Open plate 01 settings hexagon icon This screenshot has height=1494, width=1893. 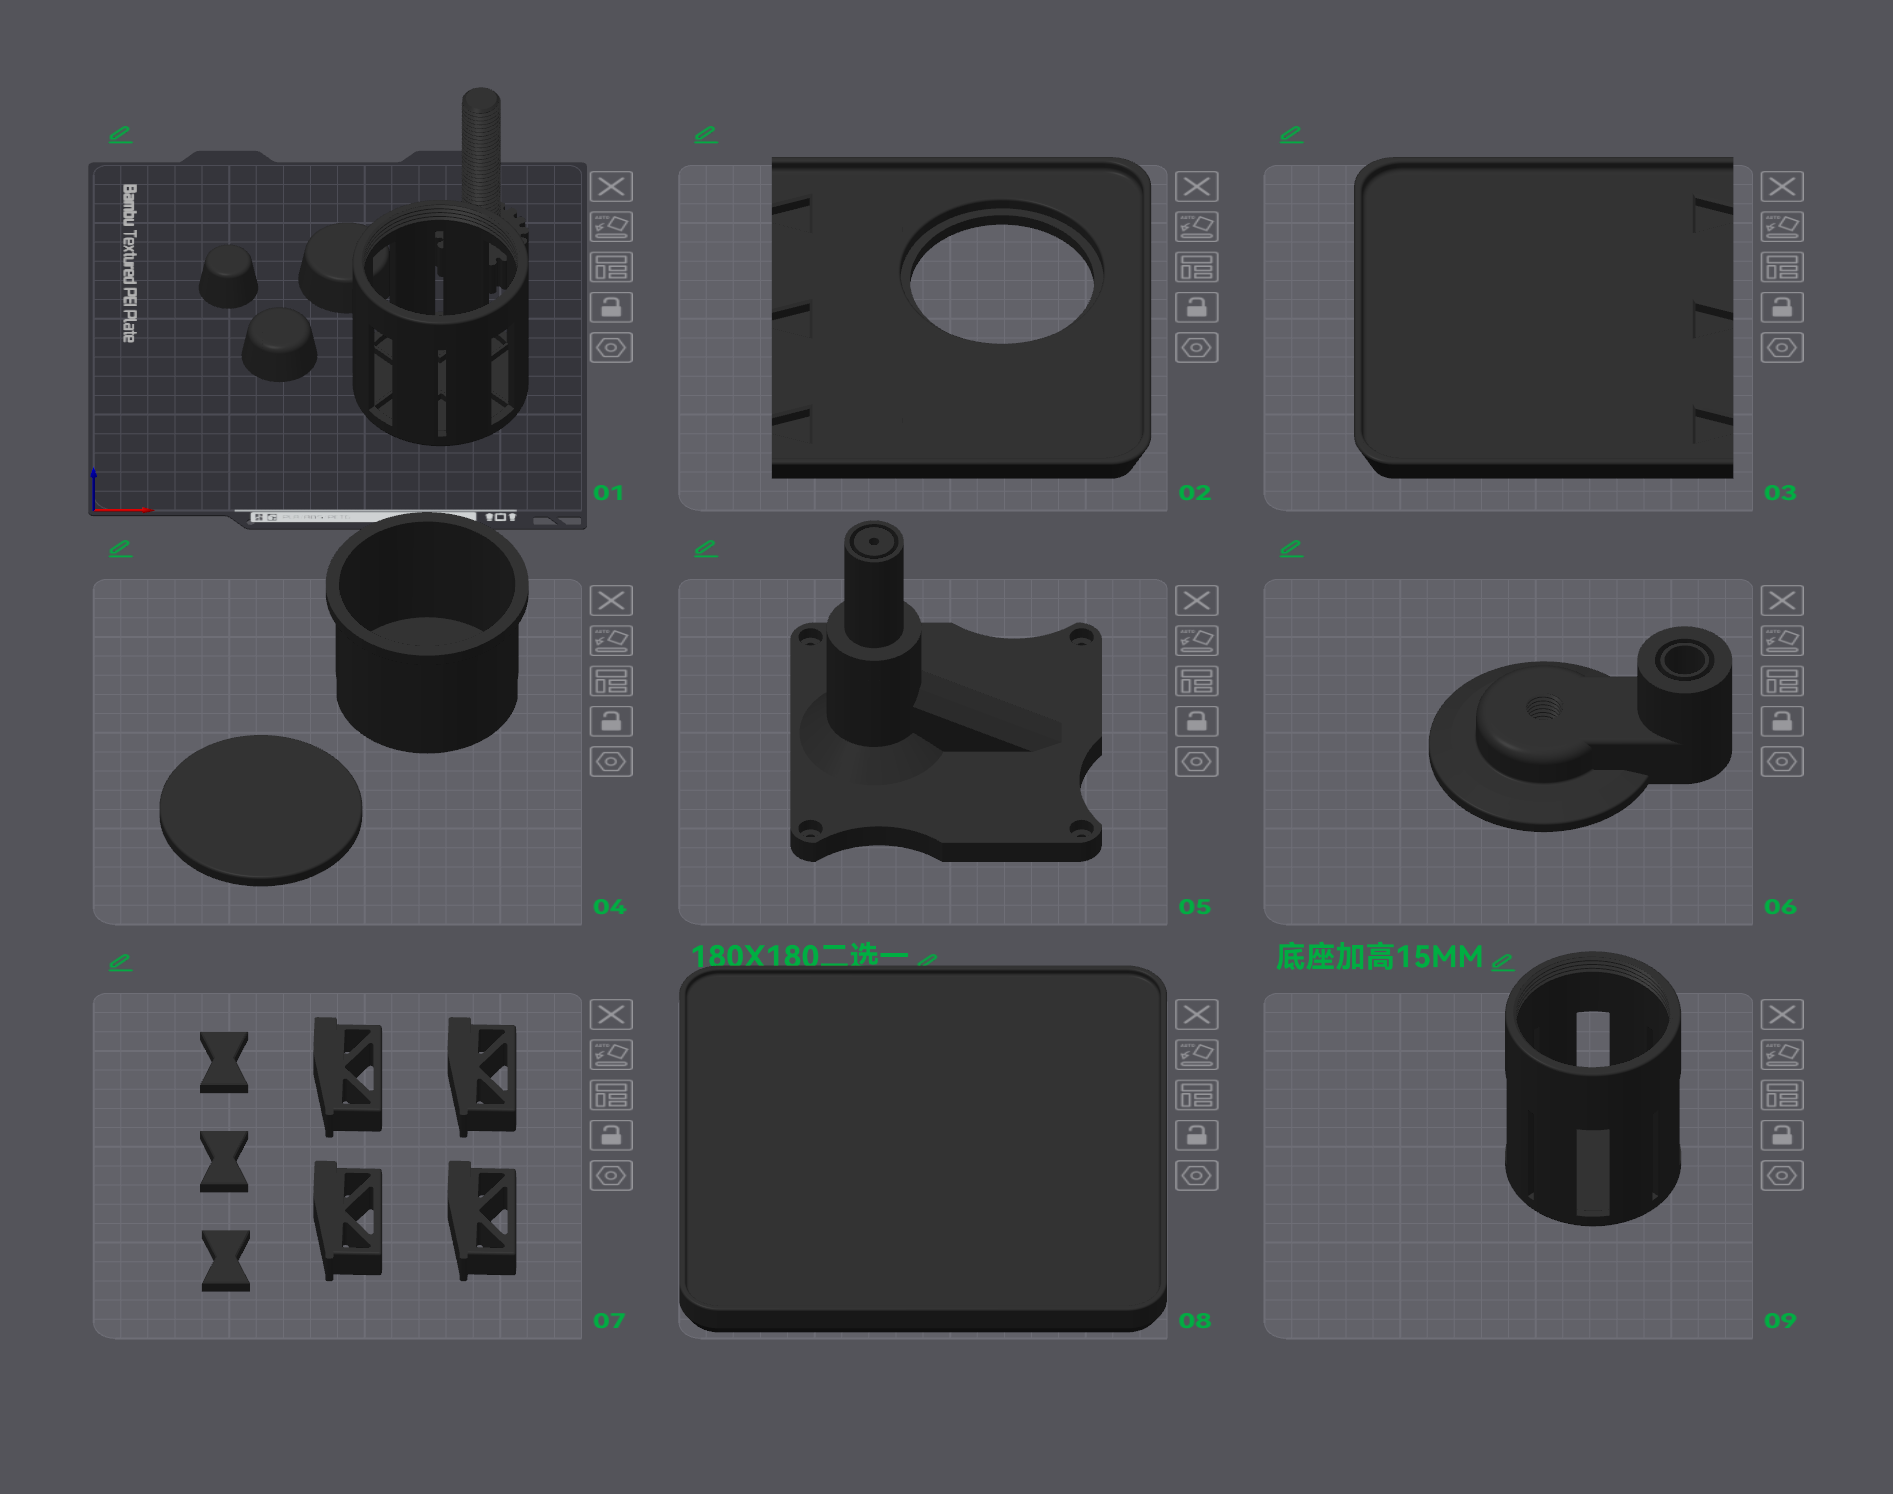[611, 348]
